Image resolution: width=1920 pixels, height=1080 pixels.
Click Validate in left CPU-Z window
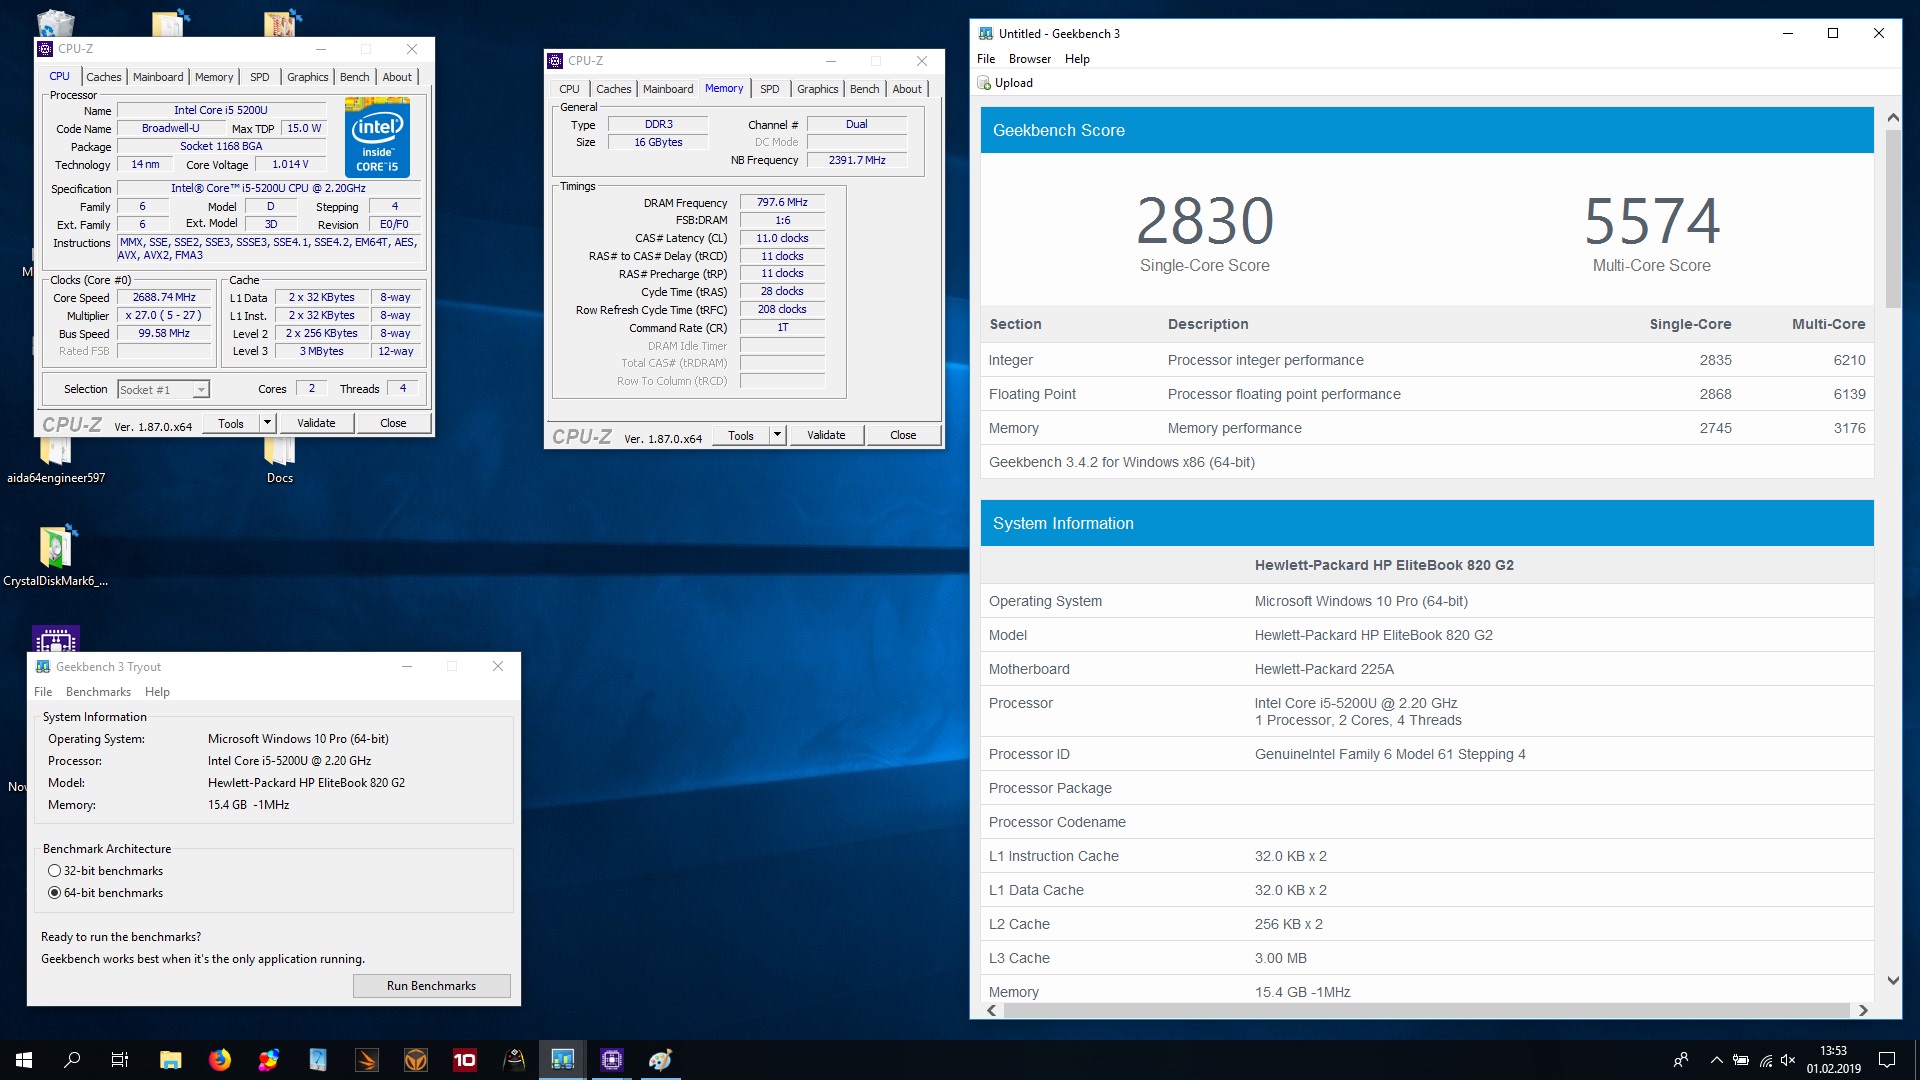coord(316,423)
